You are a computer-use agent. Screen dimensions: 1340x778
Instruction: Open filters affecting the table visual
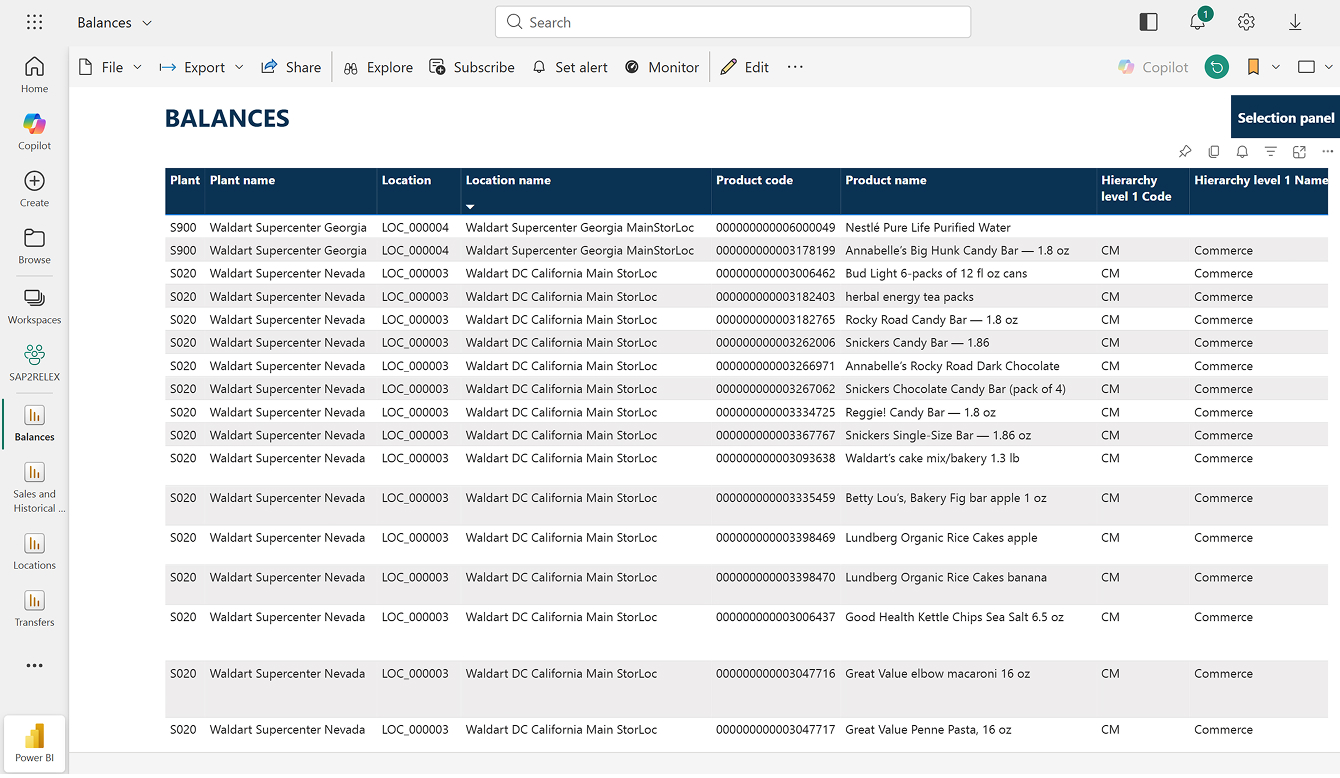(1270, 152)
